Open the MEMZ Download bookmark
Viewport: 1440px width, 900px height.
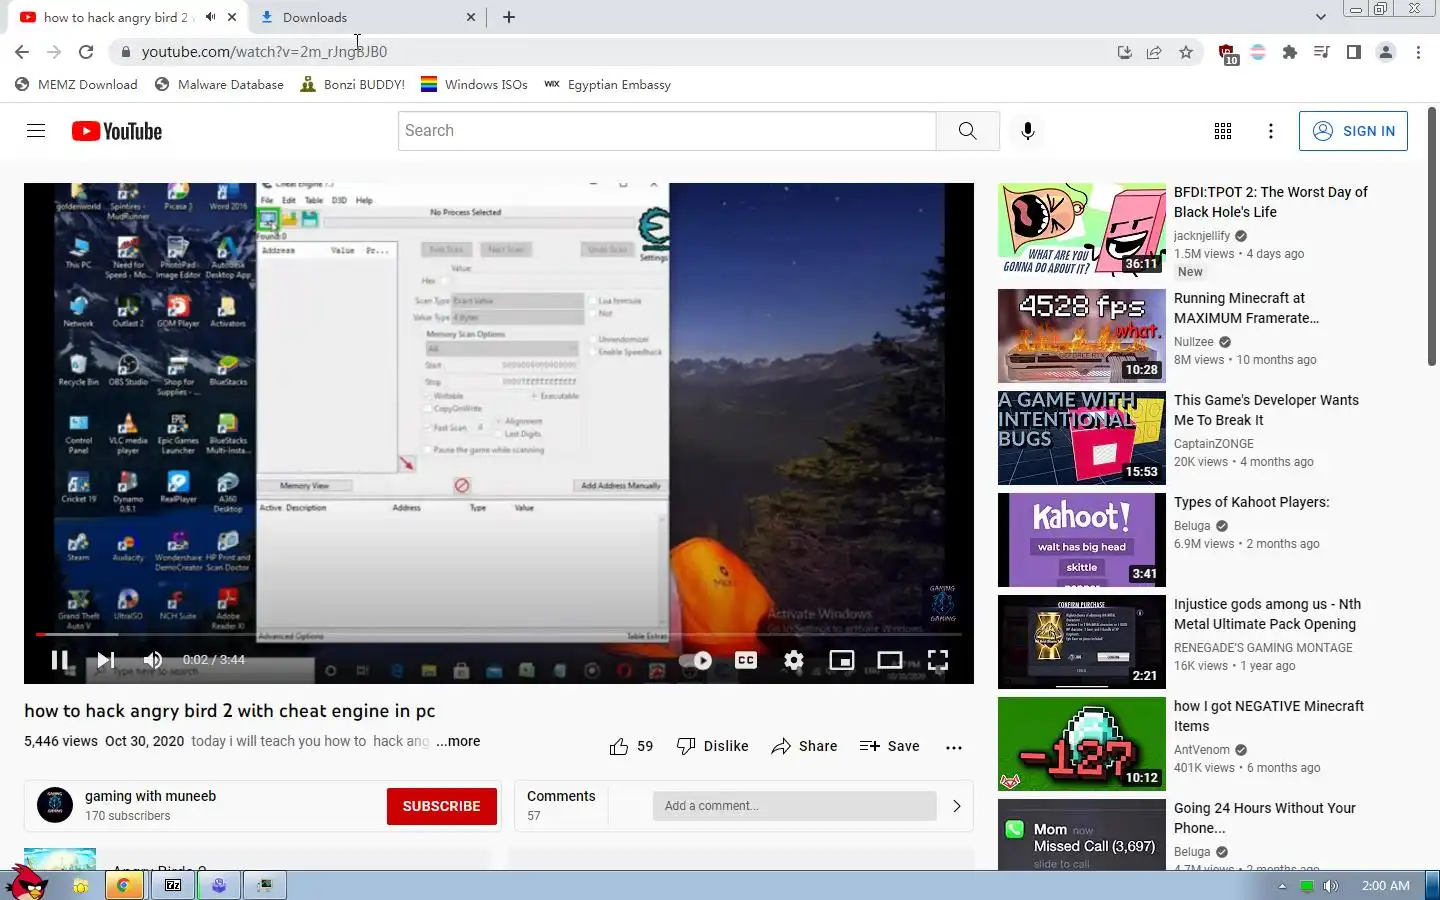[x=76, y=85]
